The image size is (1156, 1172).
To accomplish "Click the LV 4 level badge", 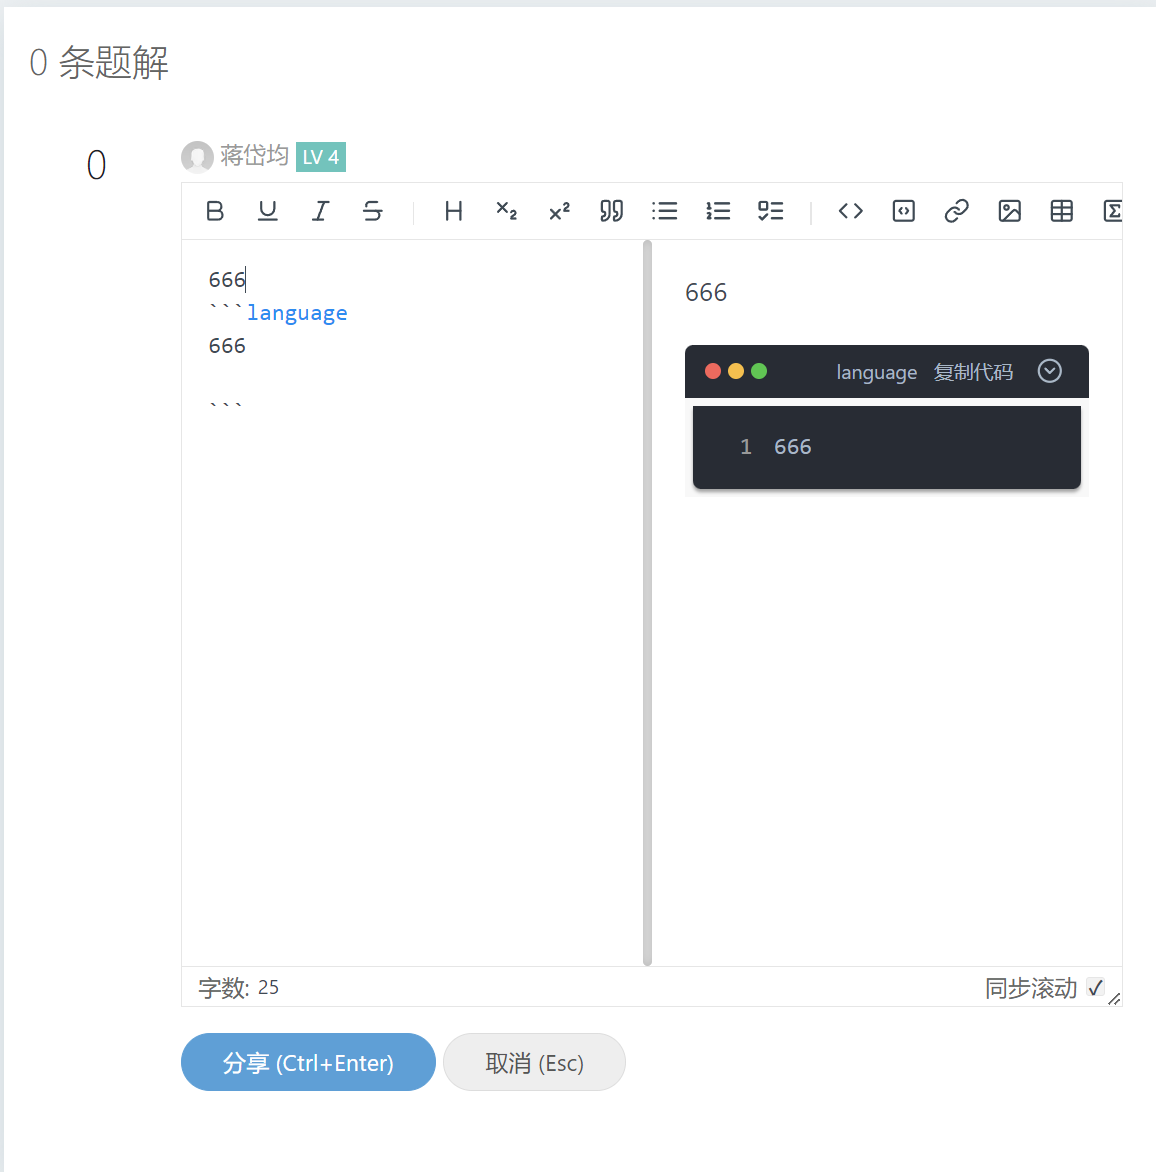I will click(x=321, y=157).
